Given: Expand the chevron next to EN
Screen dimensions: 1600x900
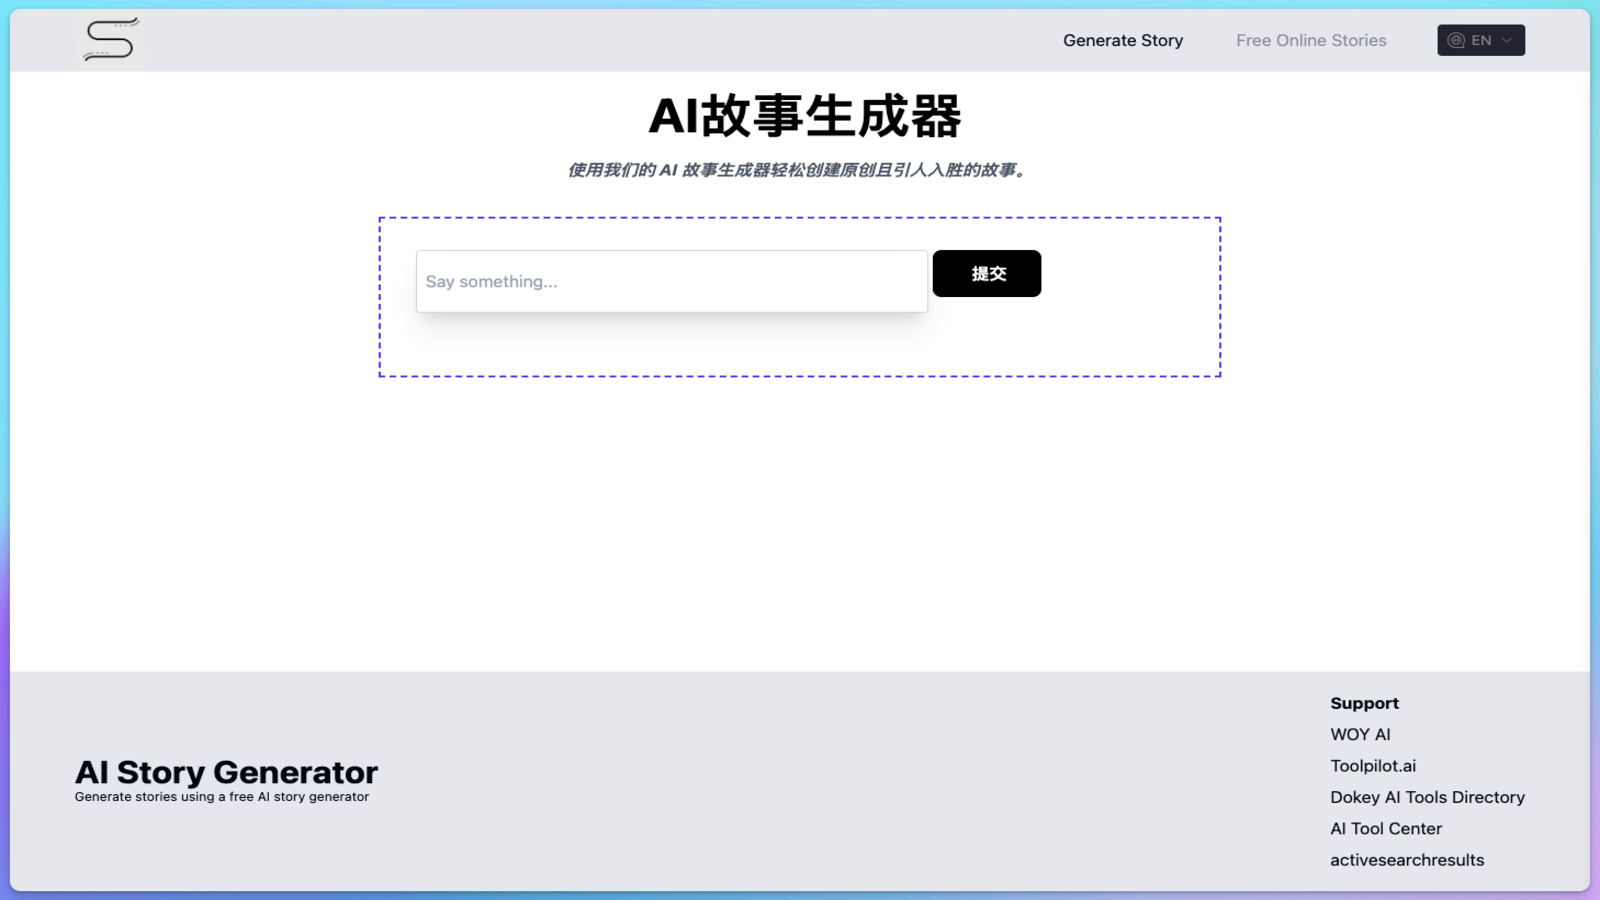Looking at the screenshot, I should click(x=1505, y=41).
